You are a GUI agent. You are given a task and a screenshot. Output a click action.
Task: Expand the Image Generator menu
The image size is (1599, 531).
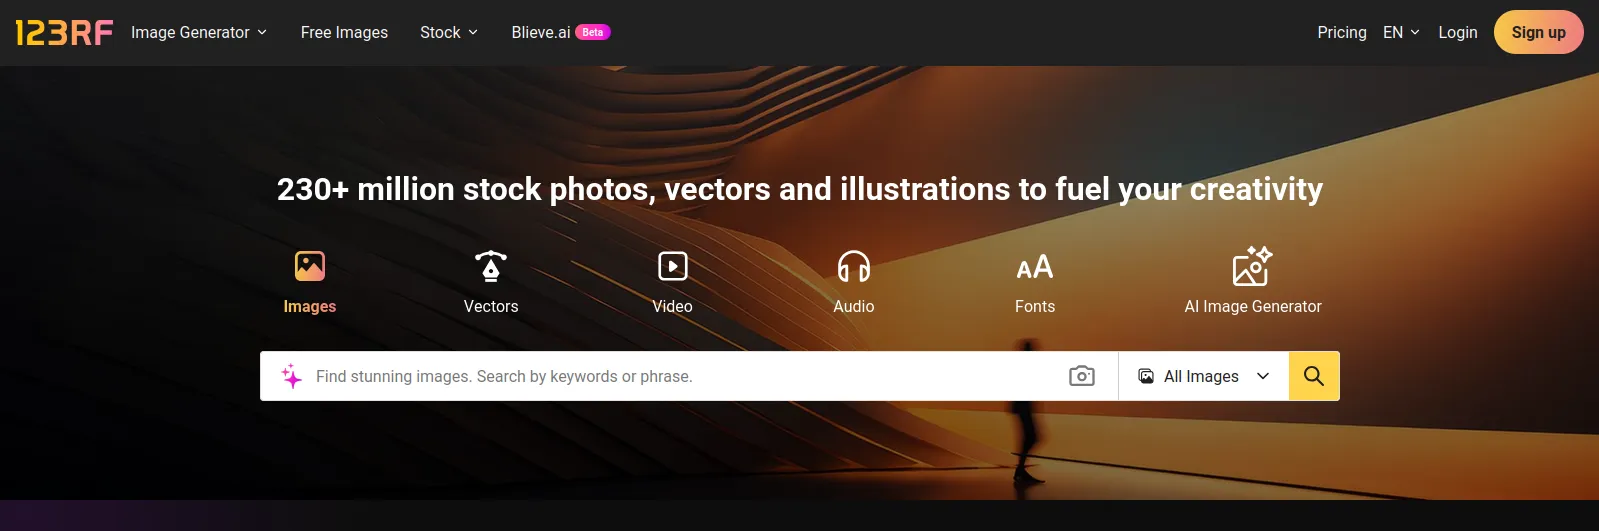[199, 32]
